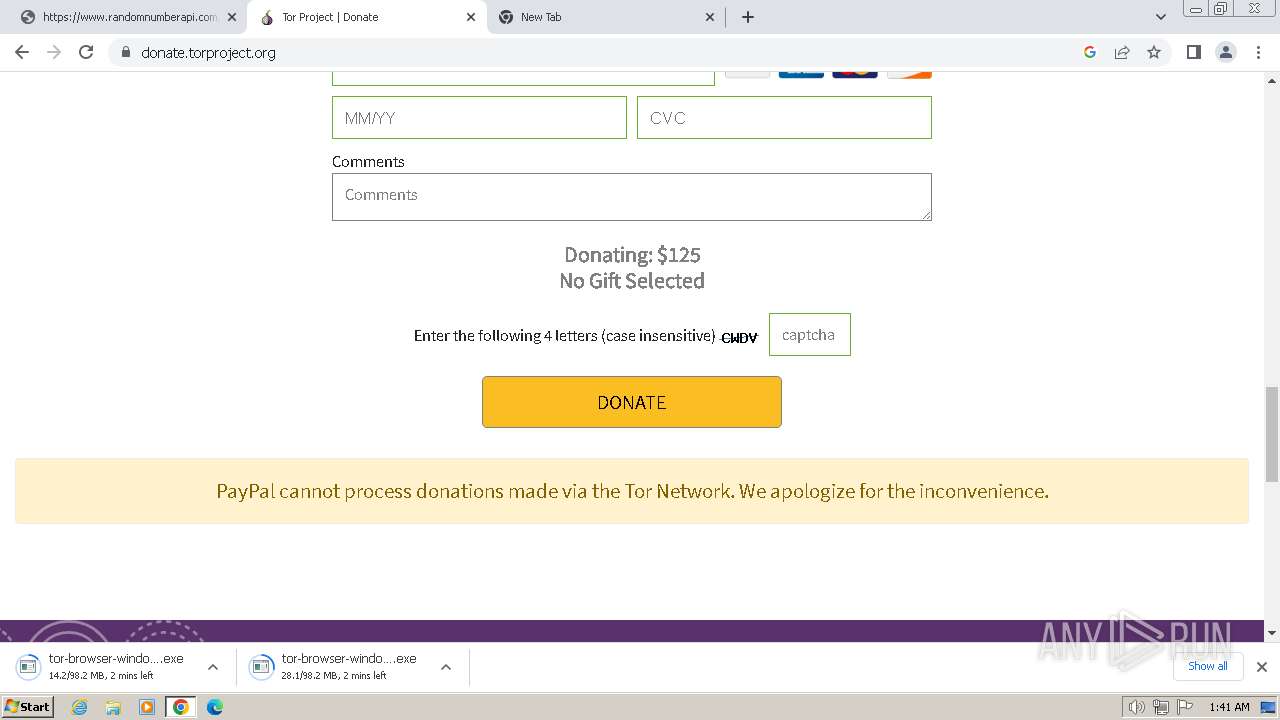Image resolution: width=1280 pixels, height=720 pixels.
Task: Close the Tor Project Donate tab
Action: 471,17
